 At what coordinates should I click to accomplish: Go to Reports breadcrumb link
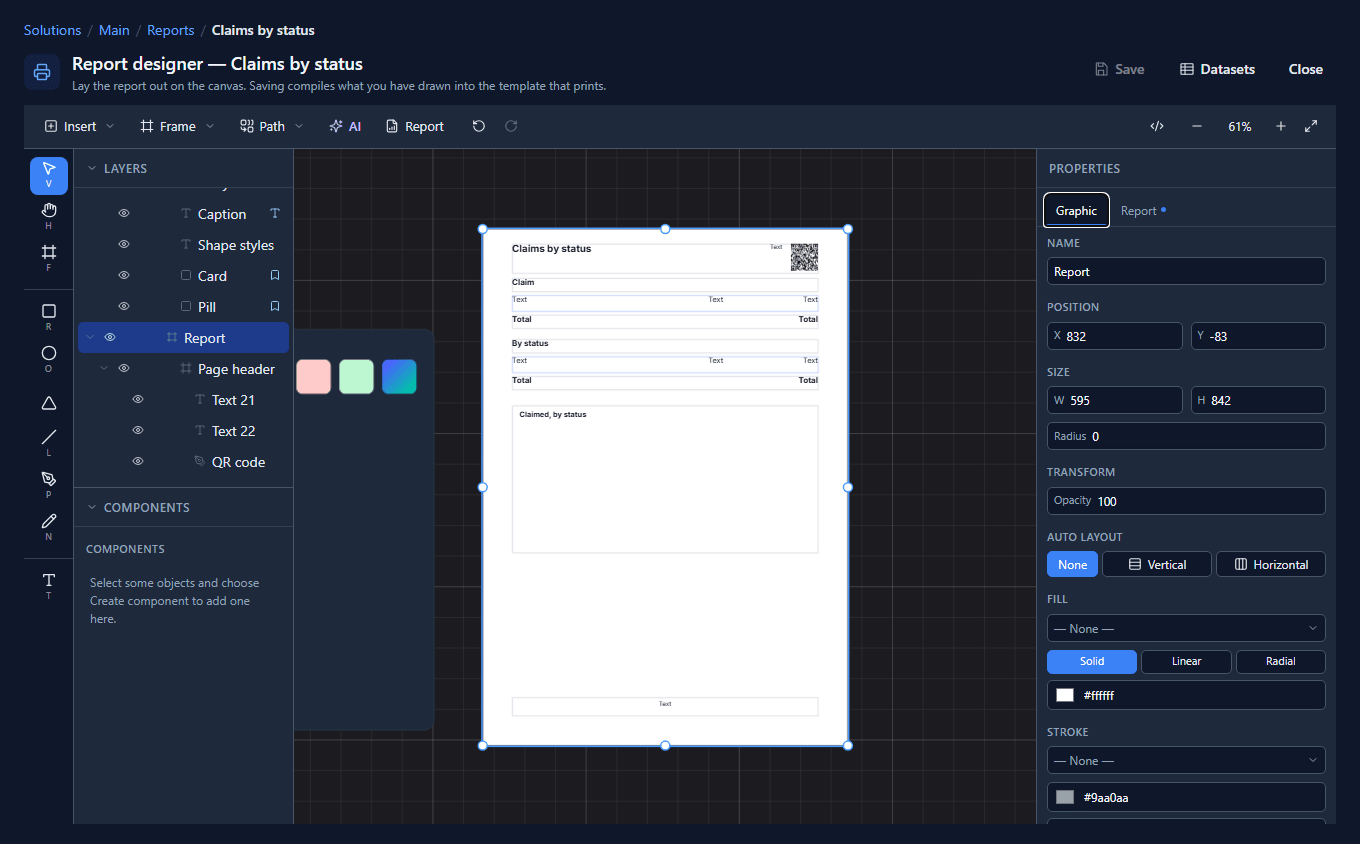171,30
